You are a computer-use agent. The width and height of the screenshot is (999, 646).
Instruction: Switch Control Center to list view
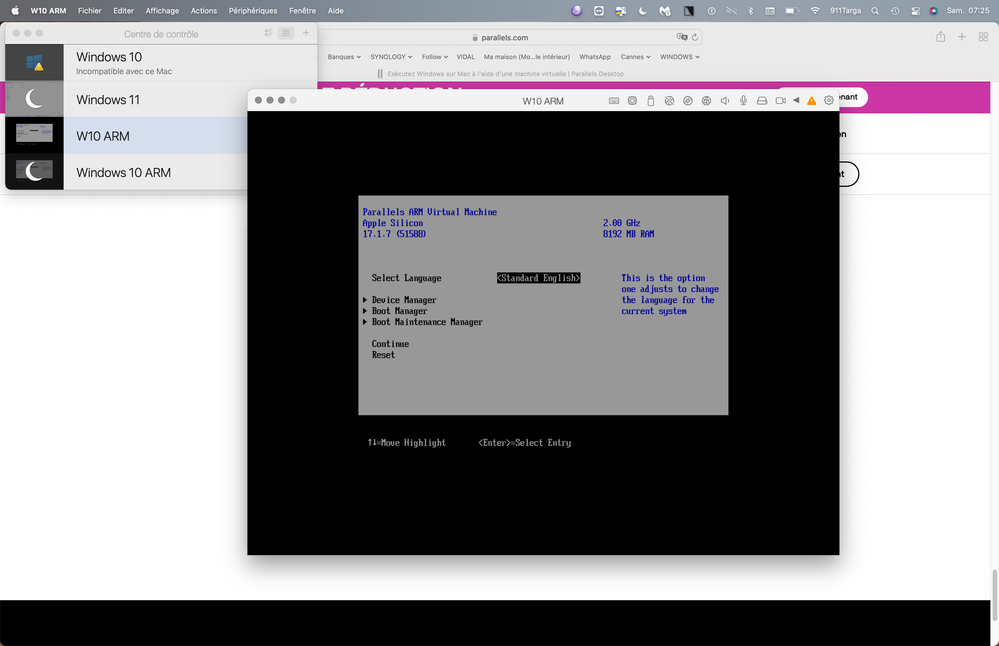click(x=286, y=33)
